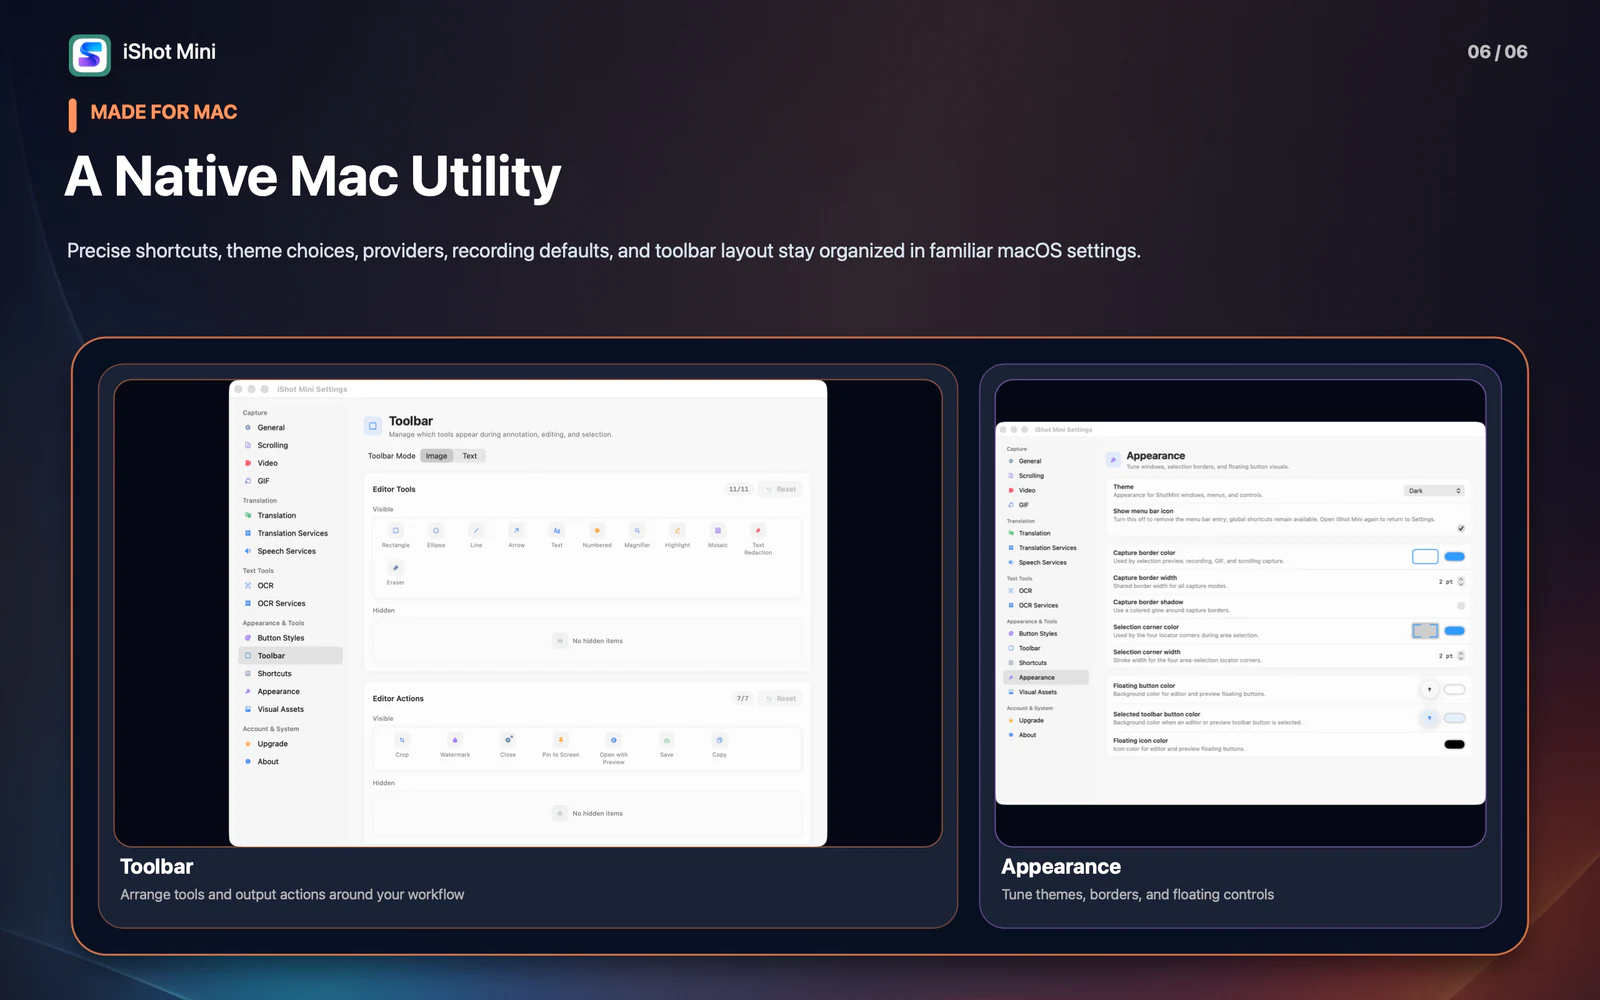
Task: Click the Watermark action icon
Action: tap(455, 740)
